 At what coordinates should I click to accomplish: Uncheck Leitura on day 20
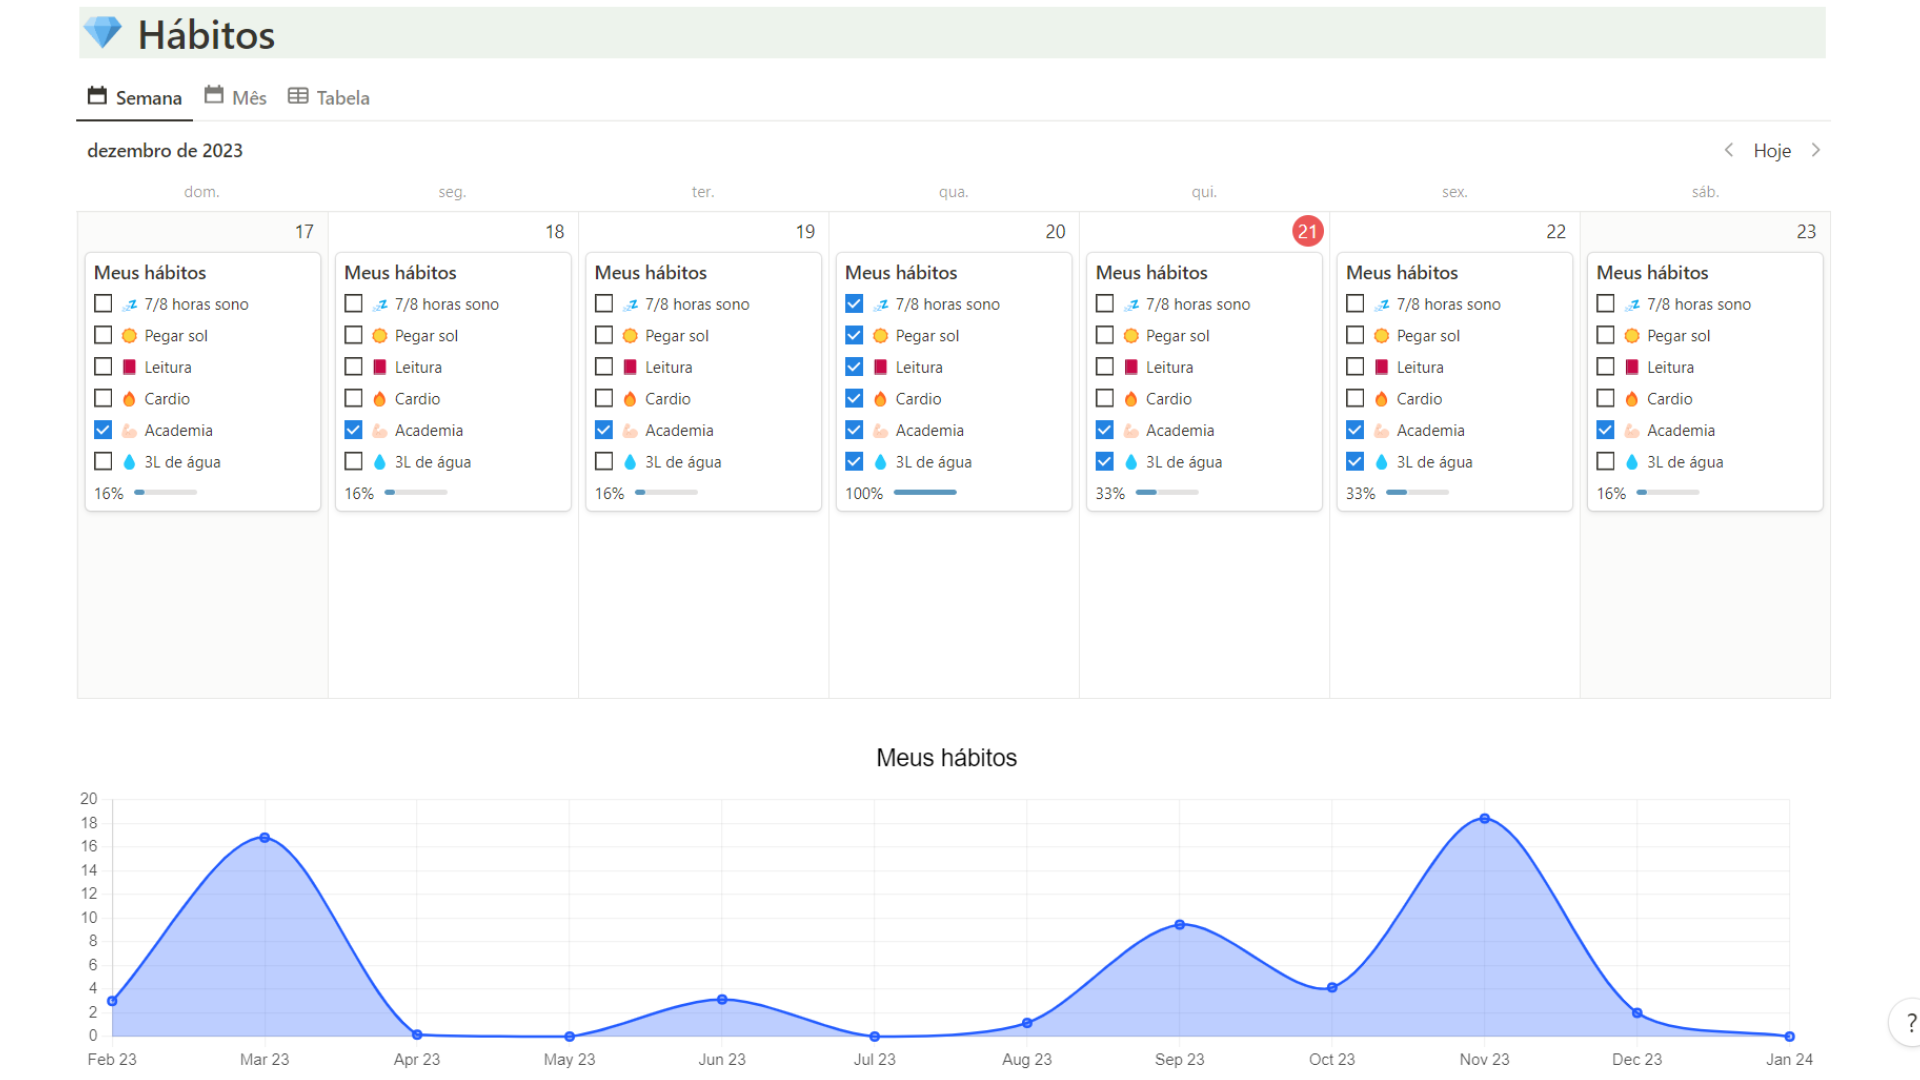(x=854, y=366)
